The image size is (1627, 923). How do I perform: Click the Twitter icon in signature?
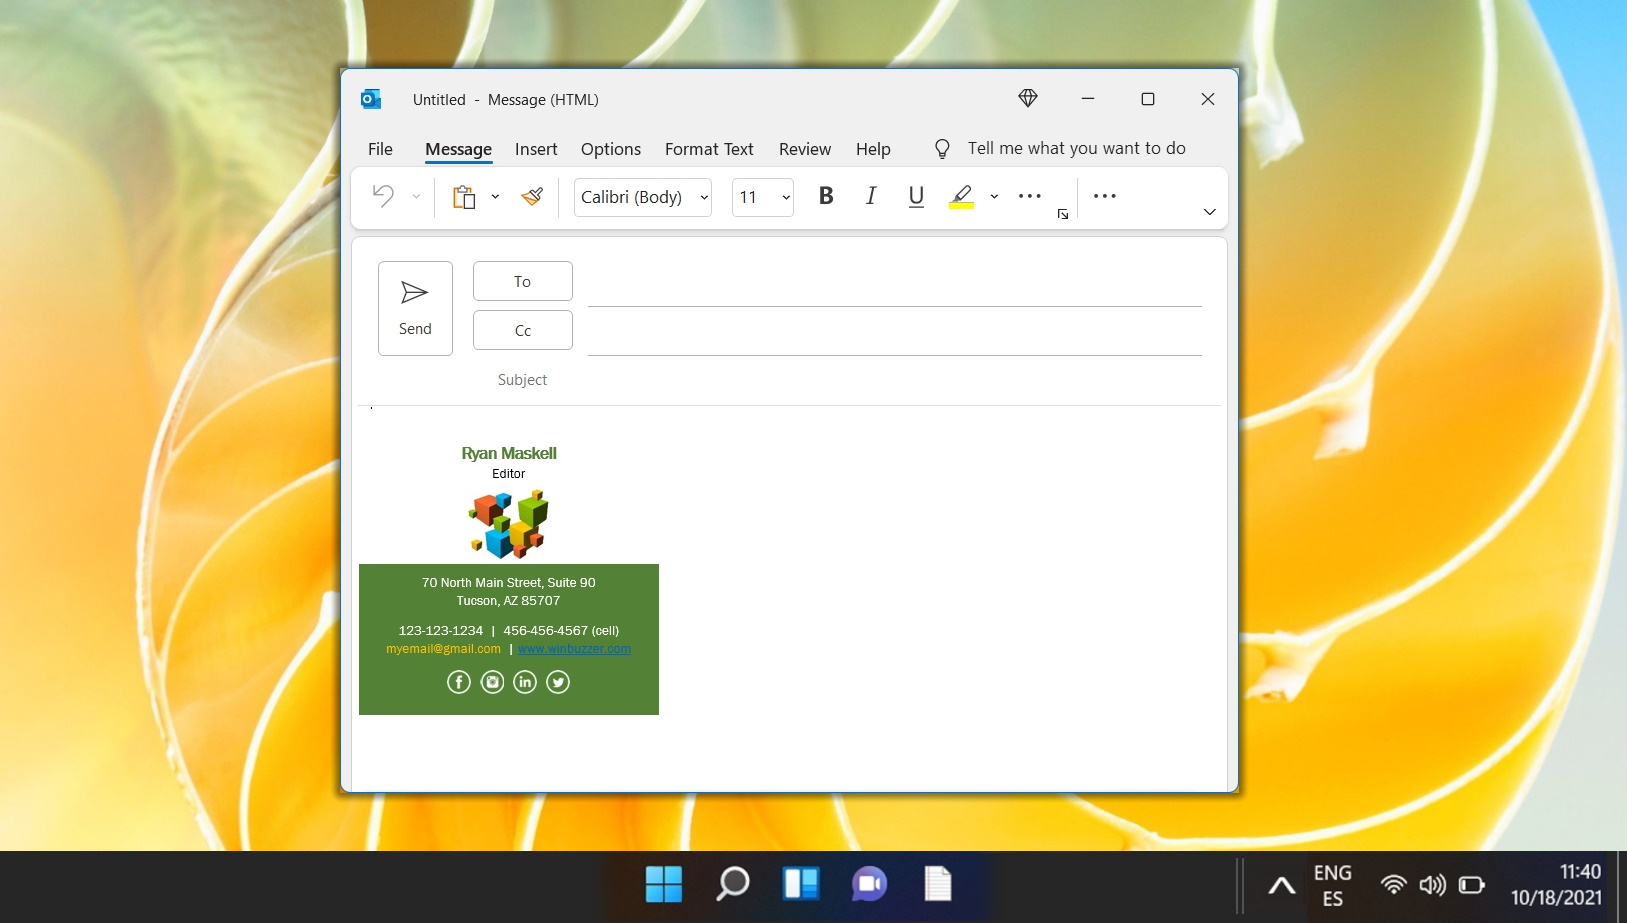click(x=558, y=682)
